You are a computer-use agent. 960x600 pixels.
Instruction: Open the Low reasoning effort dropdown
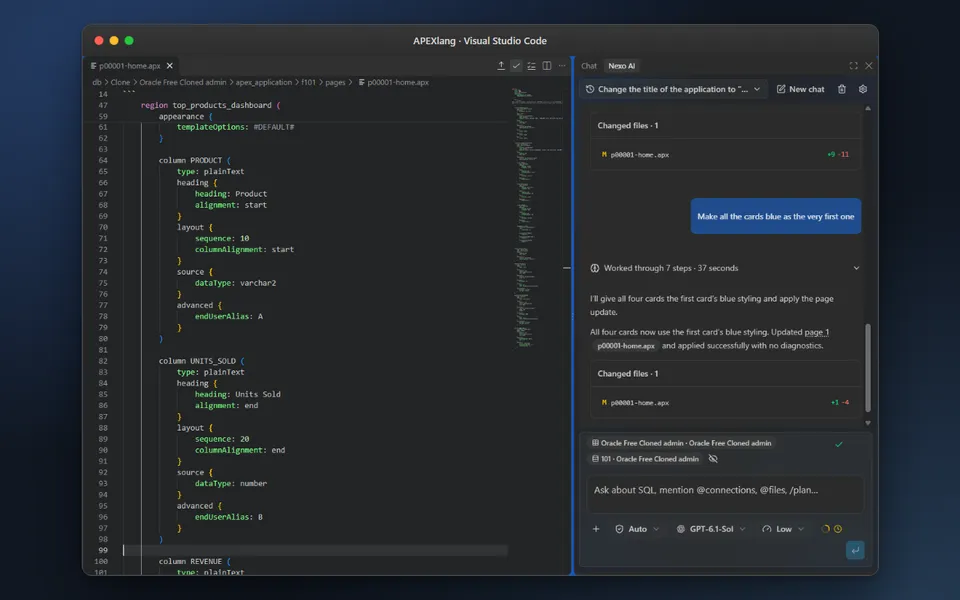782,529
